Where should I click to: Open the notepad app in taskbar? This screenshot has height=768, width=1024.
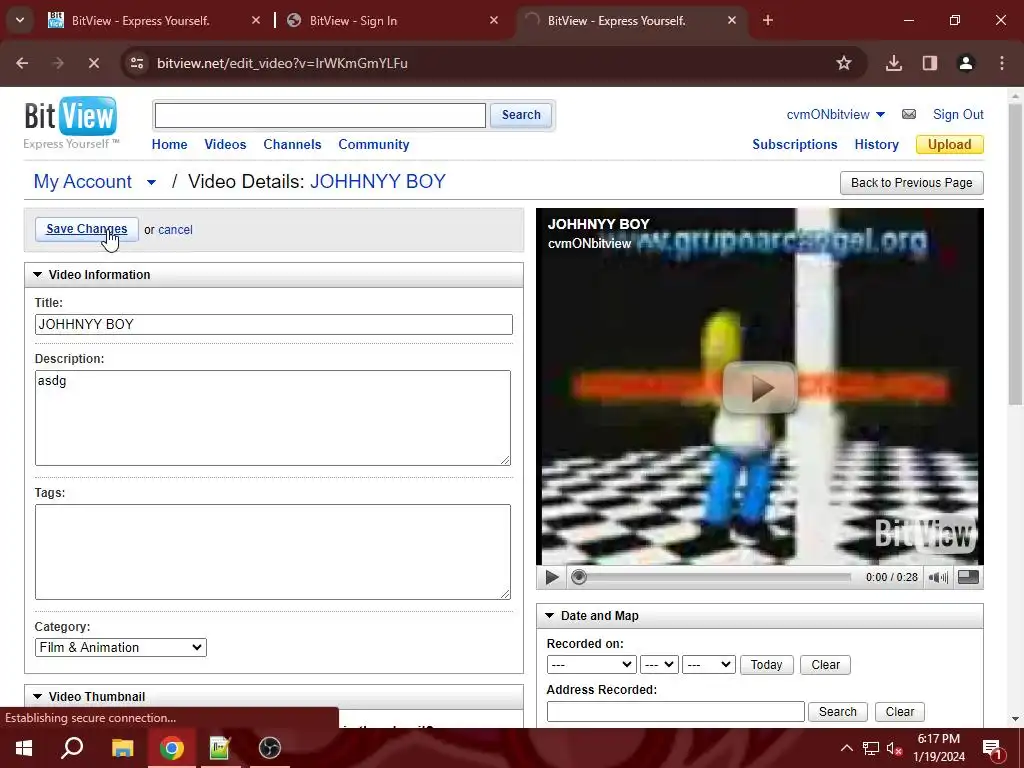tap(220, 748)
